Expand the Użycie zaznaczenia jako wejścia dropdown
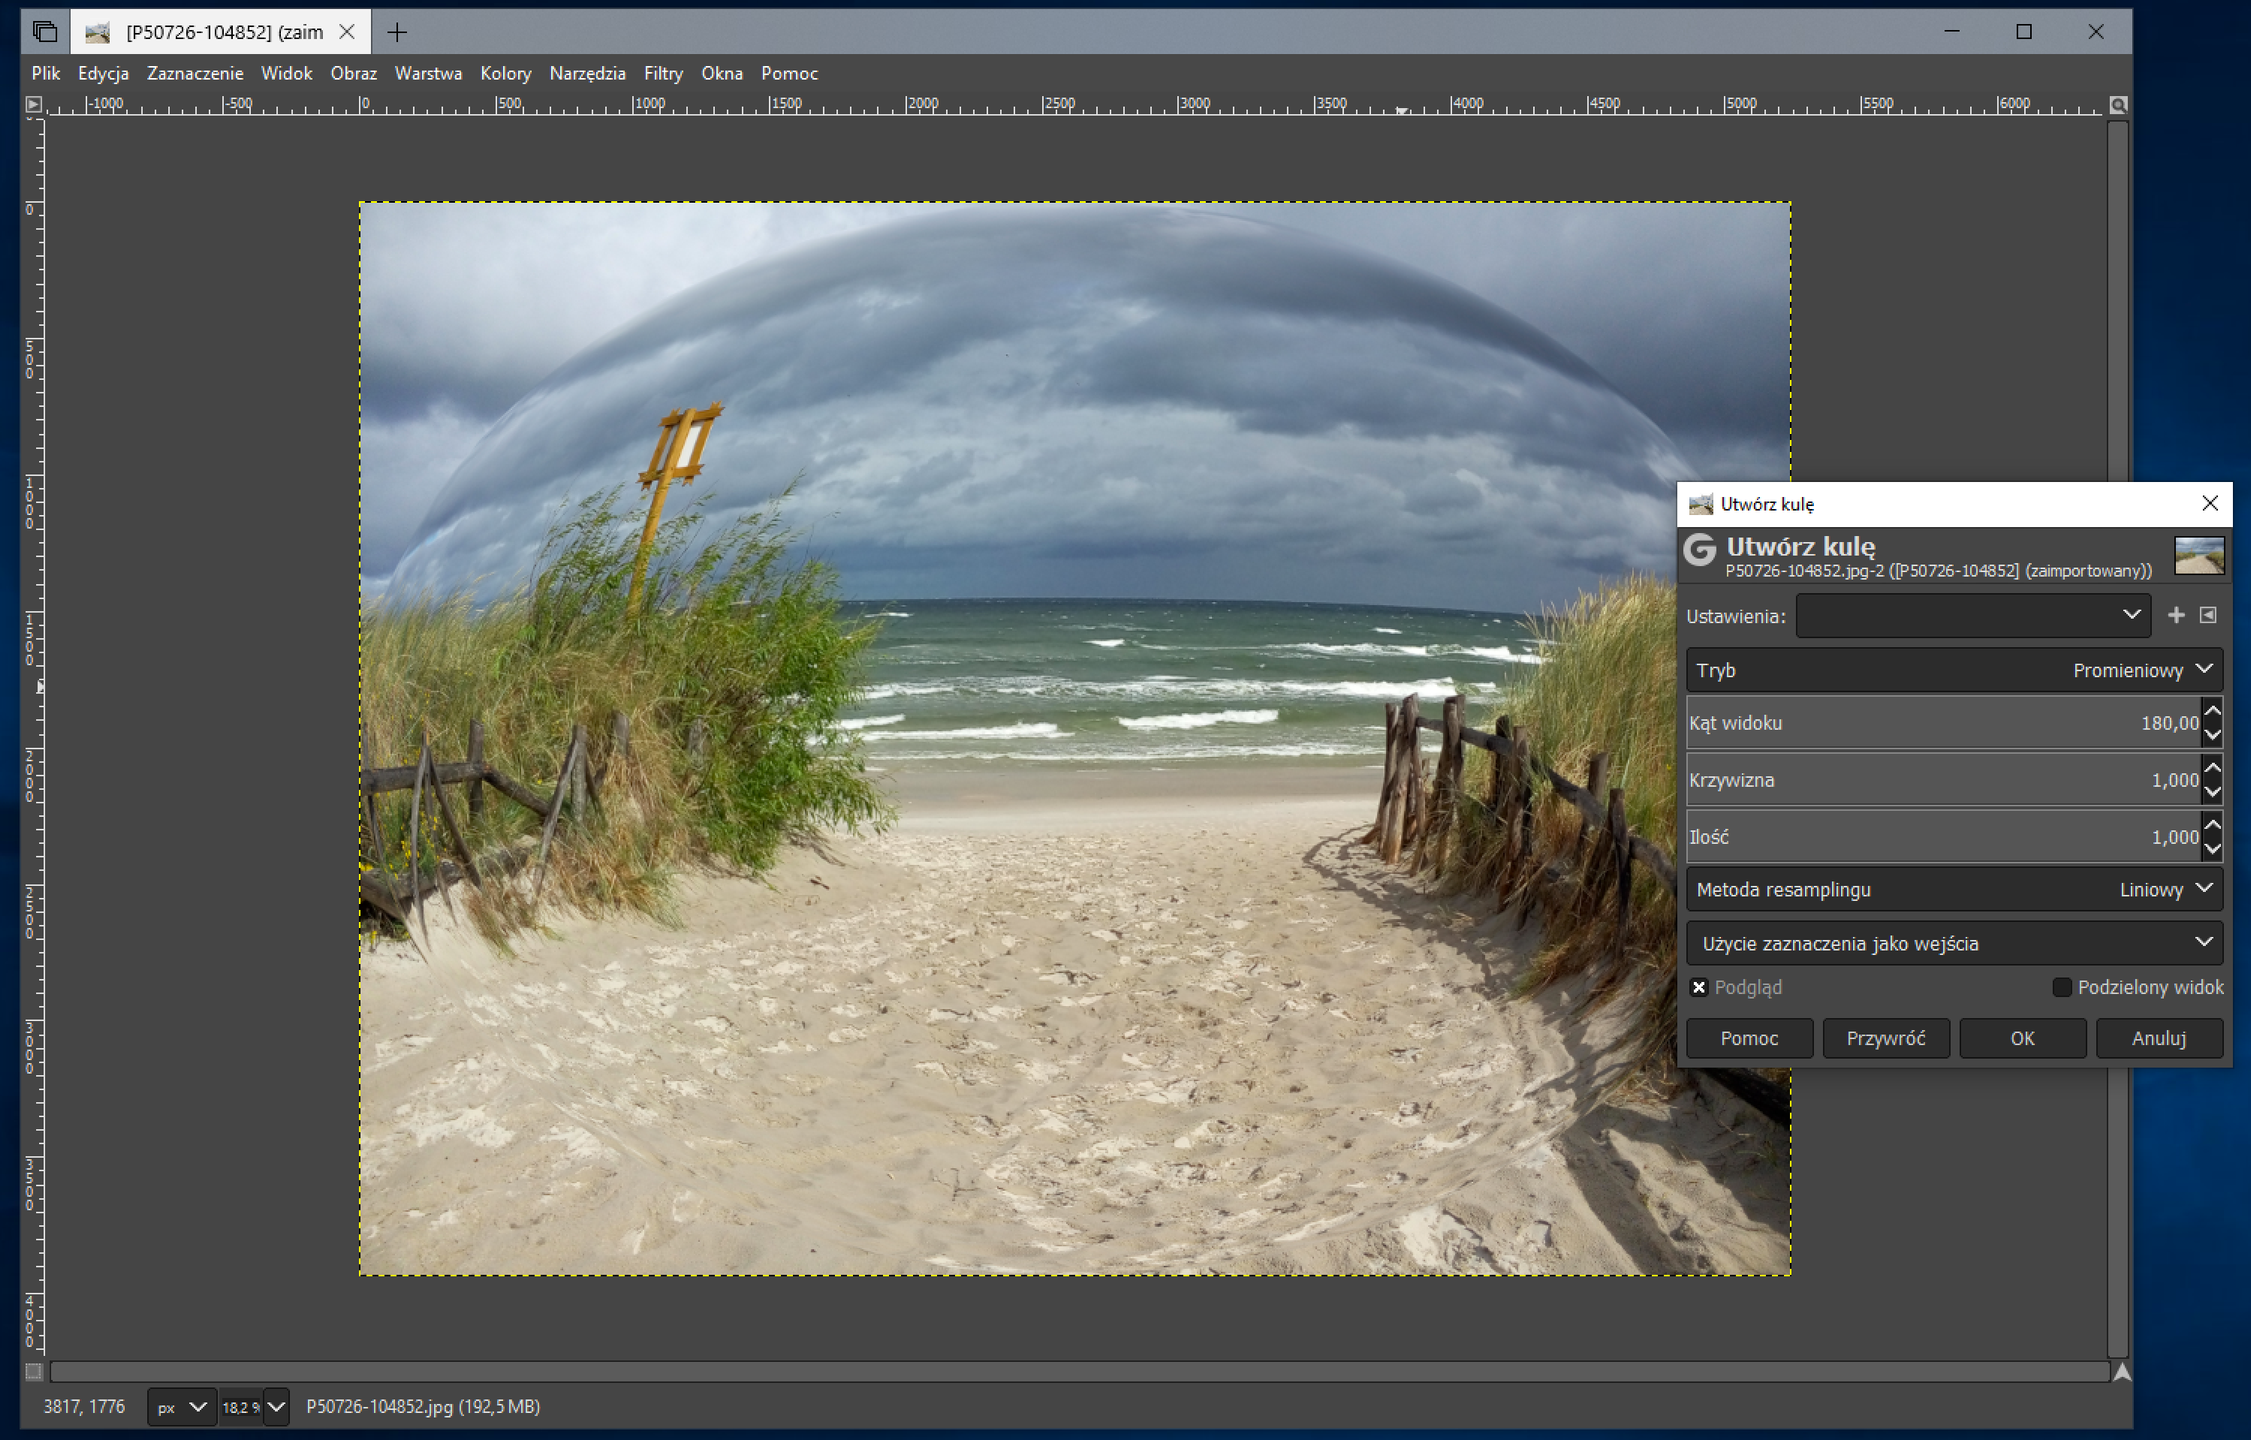 1954,943
